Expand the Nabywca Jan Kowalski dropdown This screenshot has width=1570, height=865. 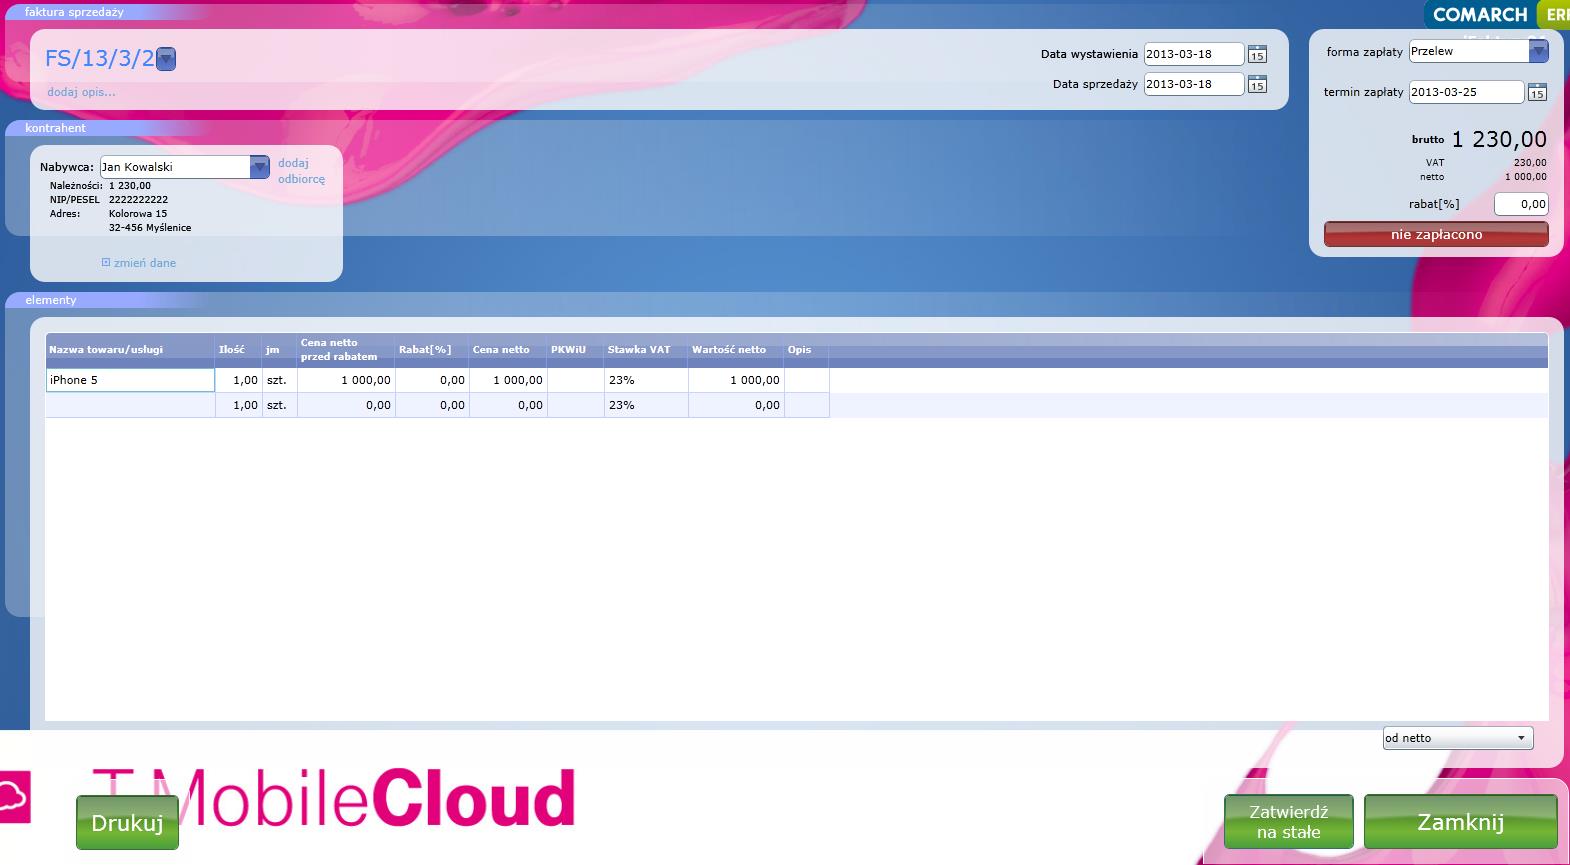point(259,167)
